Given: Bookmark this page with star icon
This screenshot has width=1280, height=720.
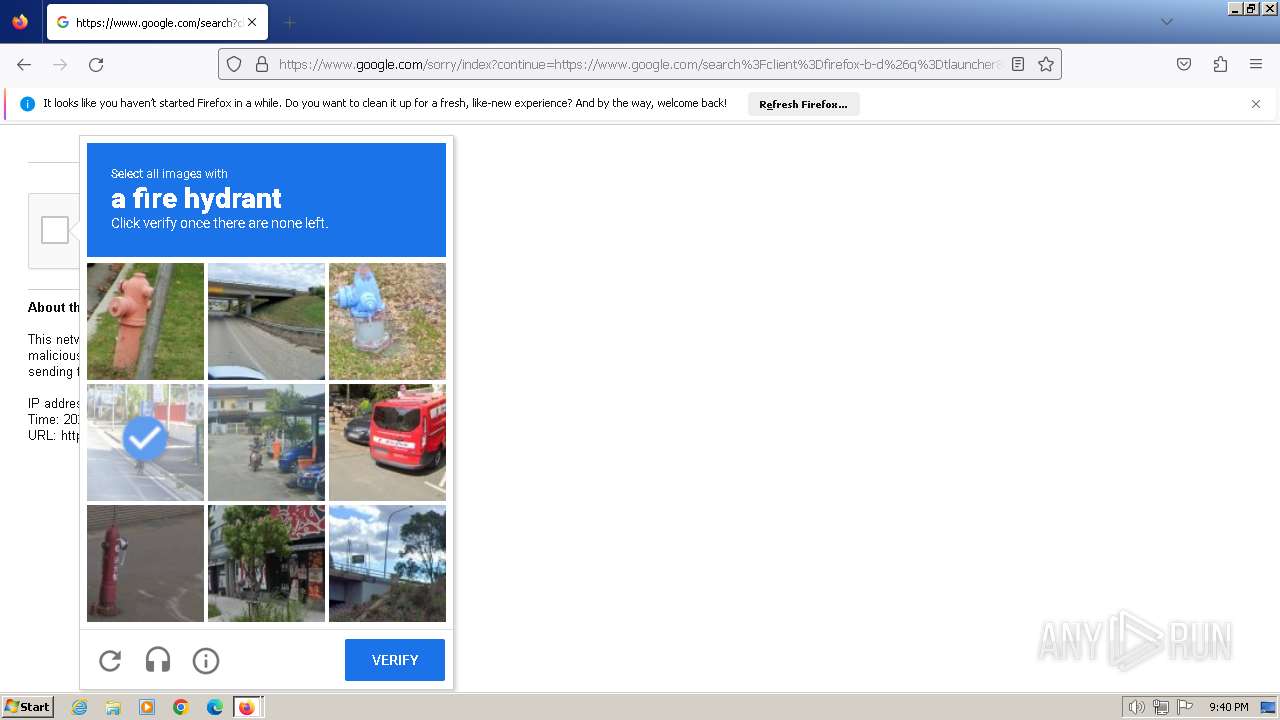Looking at the screenshot, I should (x=1046, y=64).
